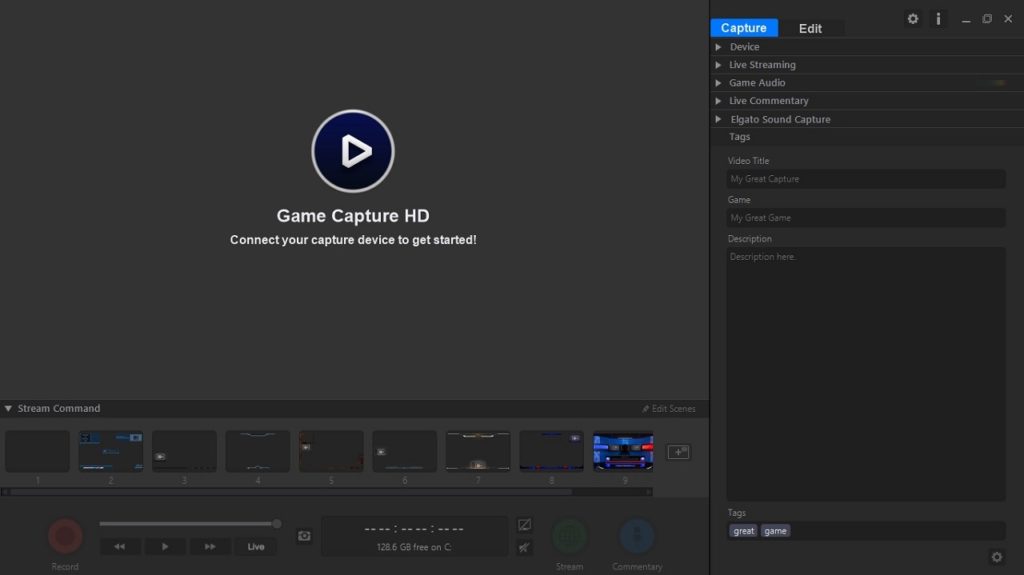Click the Description text area
This screenshot has height=575, width=1024.
coord(866,374)
